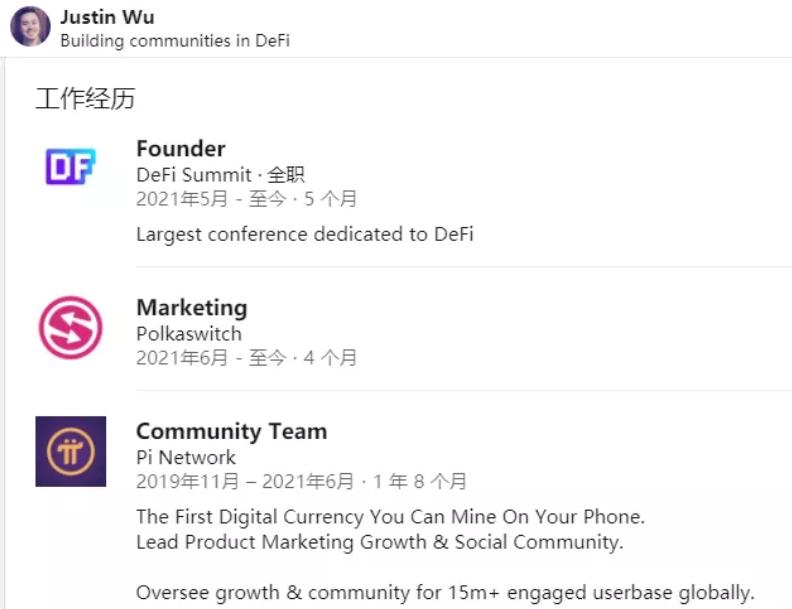This screenshot has width=792, height=609.
Task: Click the 2021年6月 - 至今 · 4 个月 duration
Action: (x=246, y=357)
